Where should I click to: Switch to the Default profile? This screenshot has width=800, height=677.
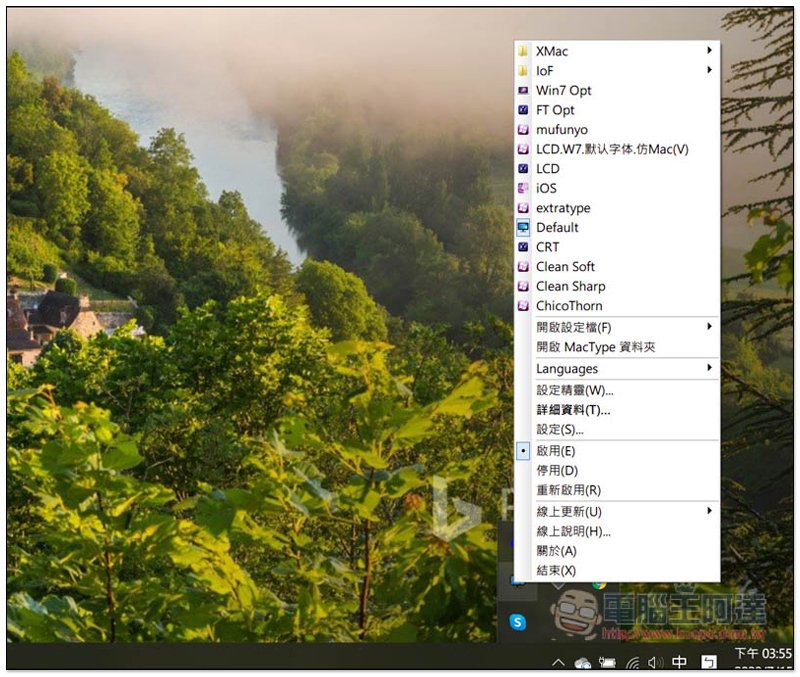click(x=617, y=228)
